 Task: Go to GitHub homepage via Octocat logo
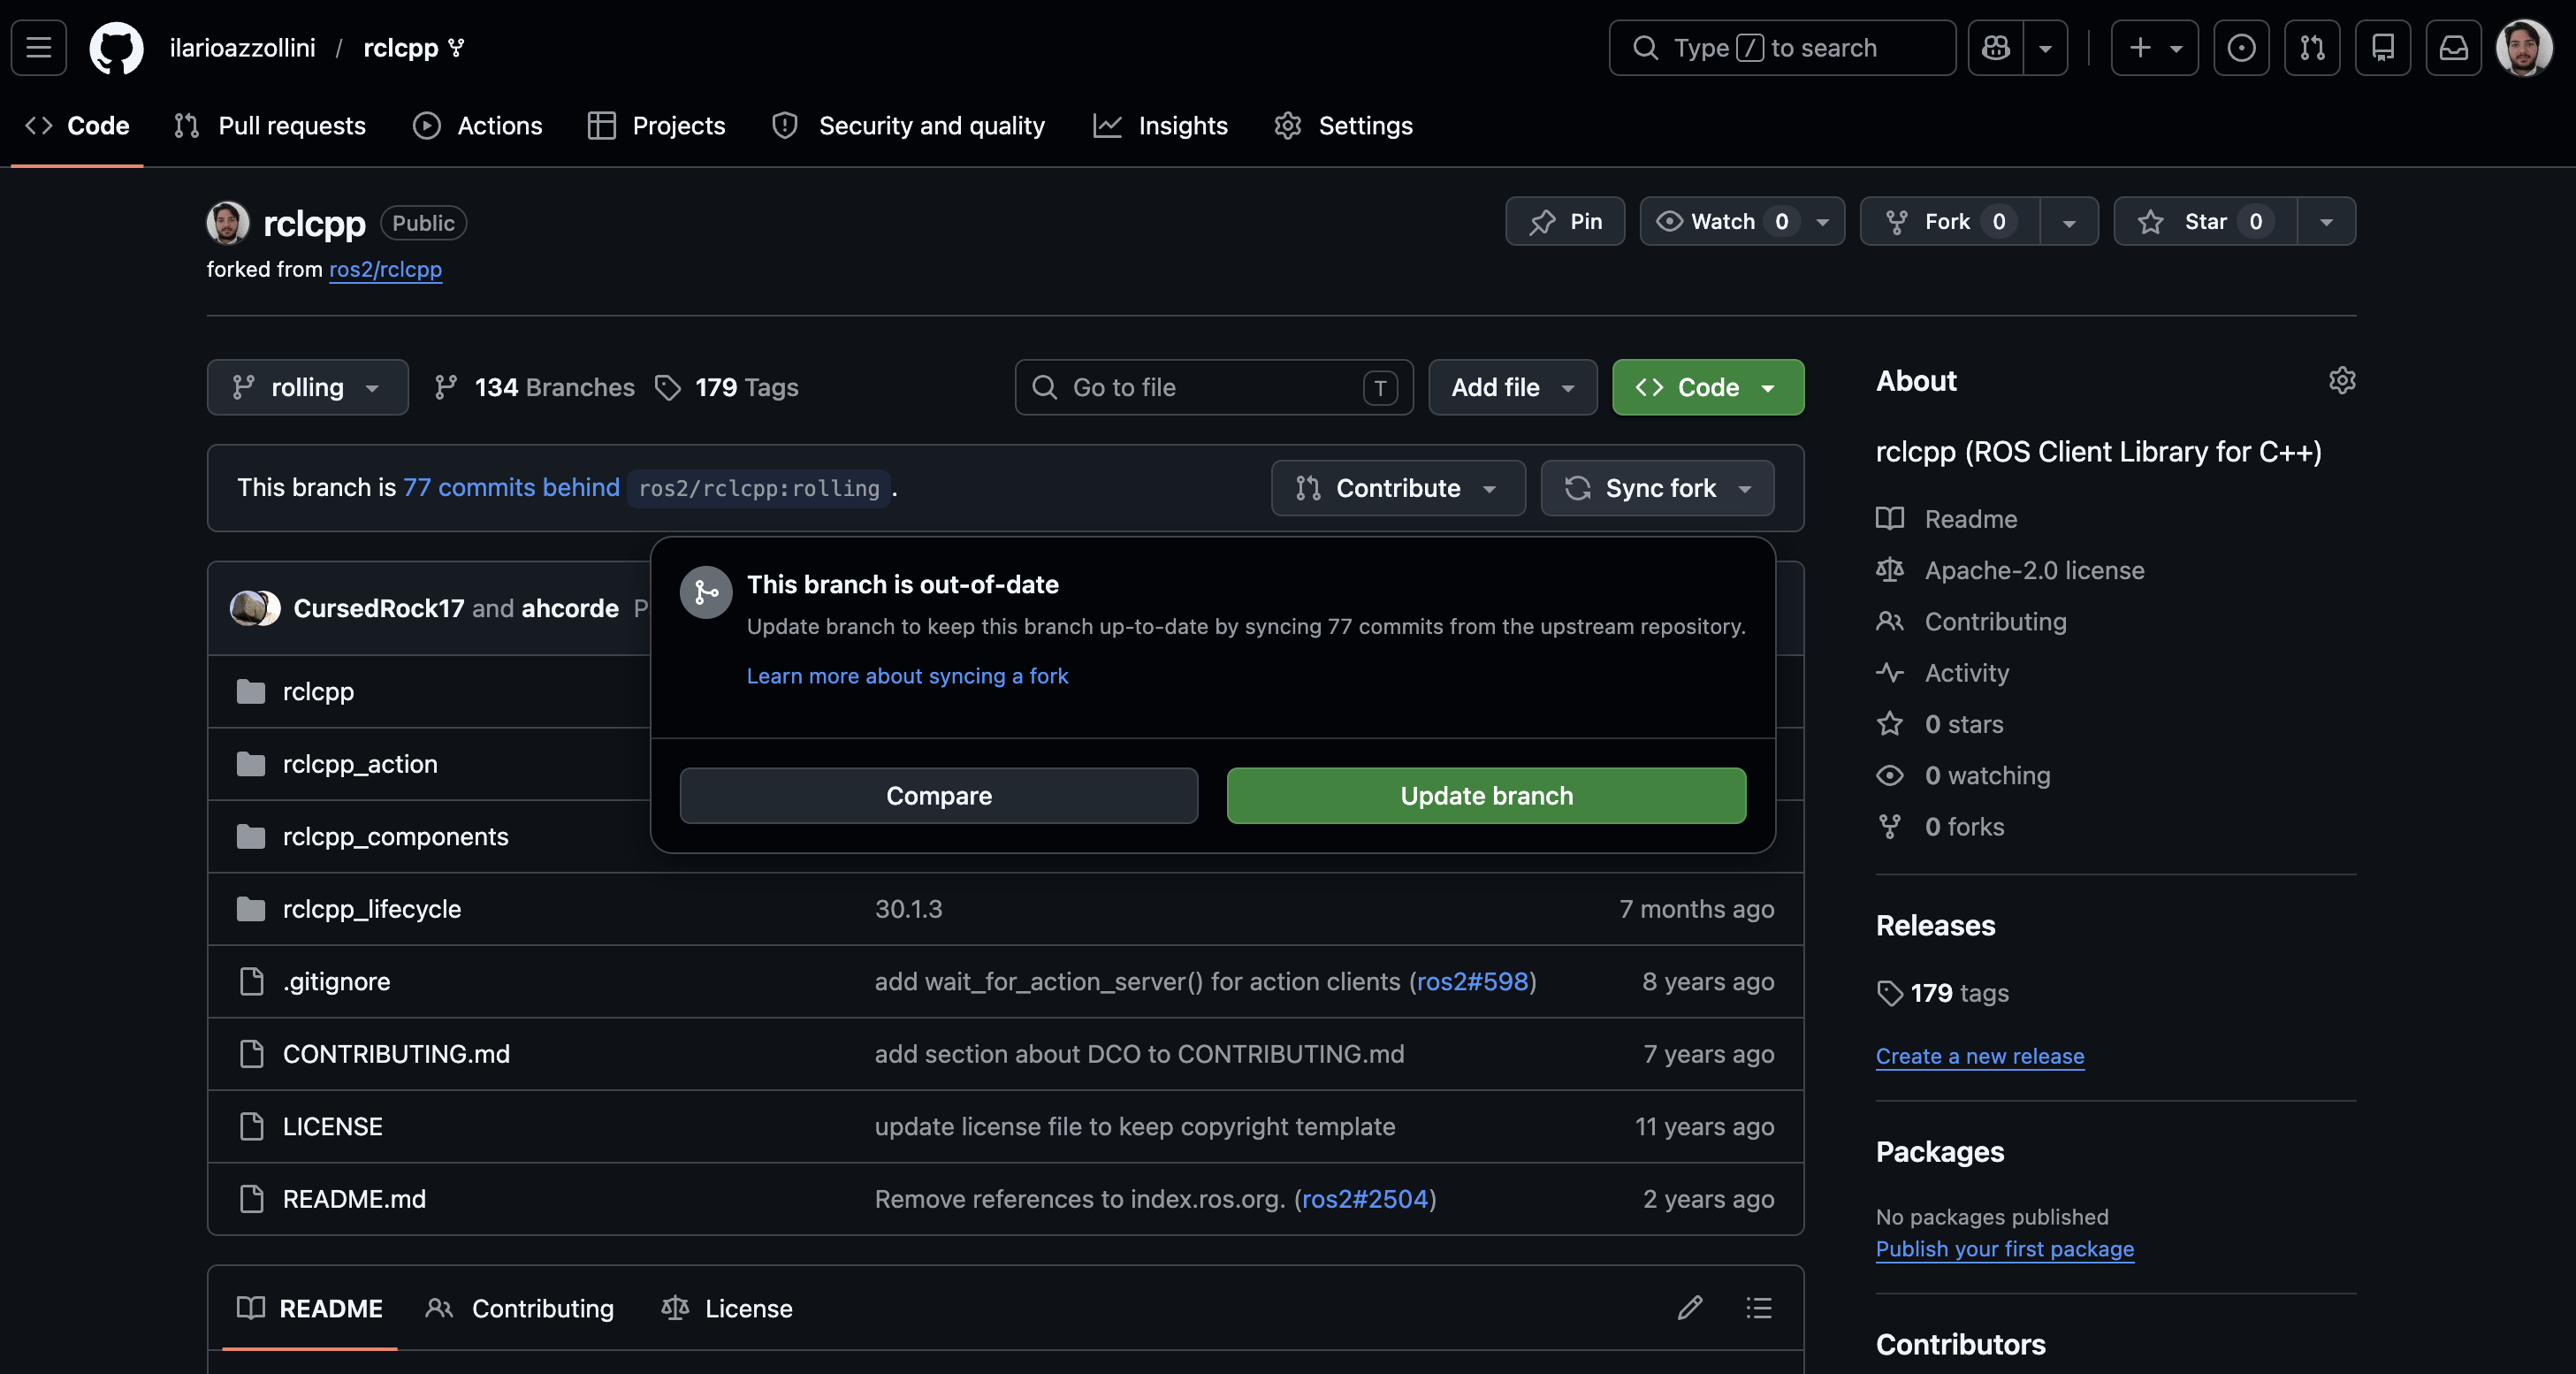pos(116,47)
